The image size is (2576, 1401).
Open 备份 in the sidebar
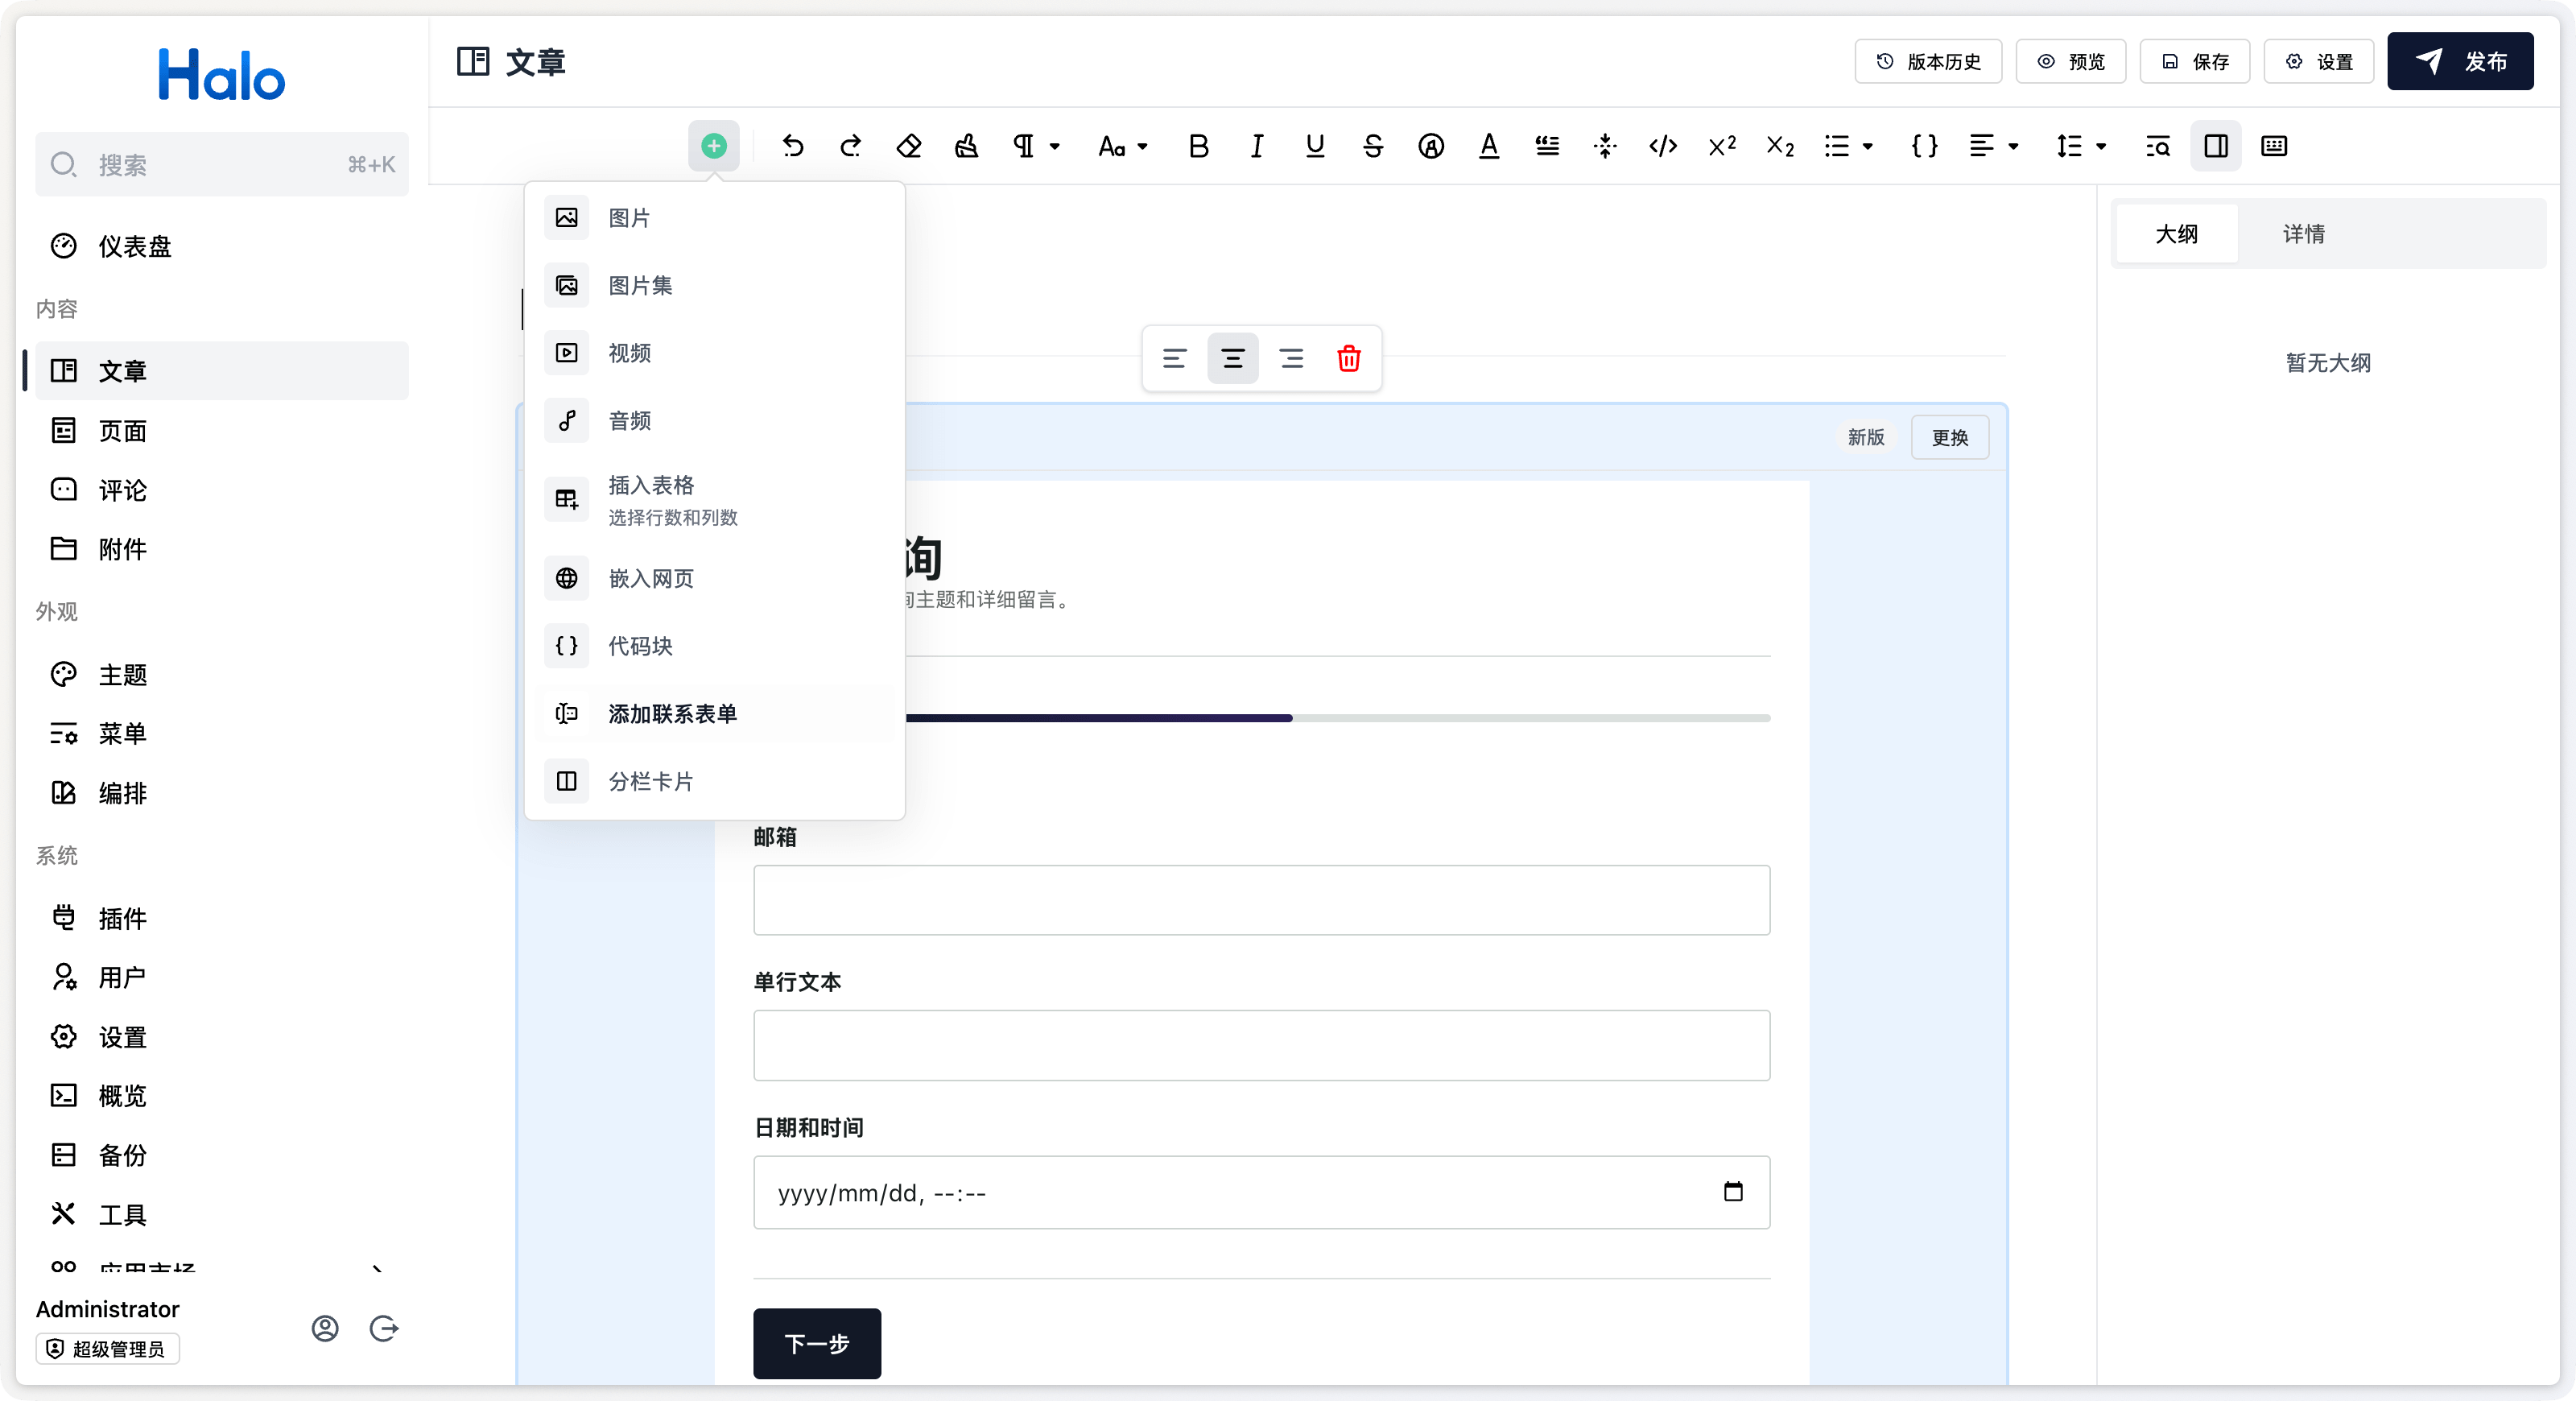click(222, 1155)
